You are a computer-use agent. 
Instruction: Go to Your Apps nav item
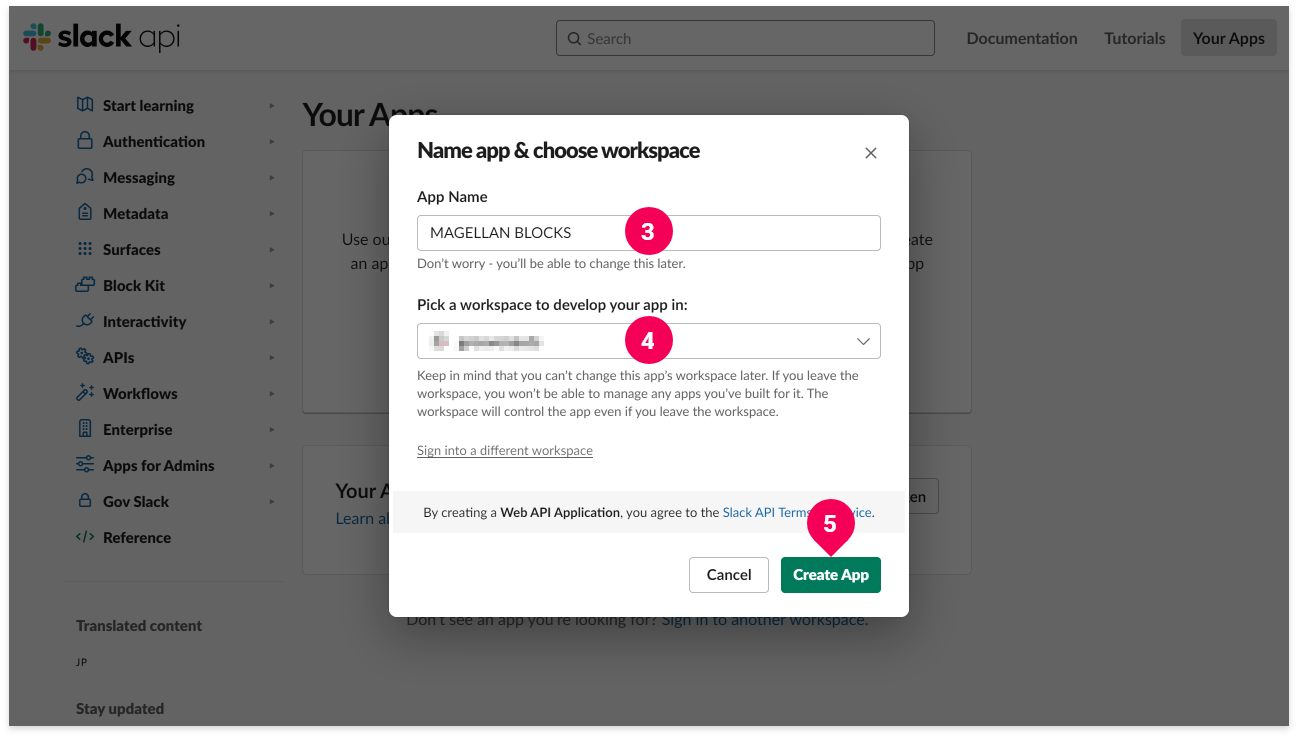pos(1228,38)
